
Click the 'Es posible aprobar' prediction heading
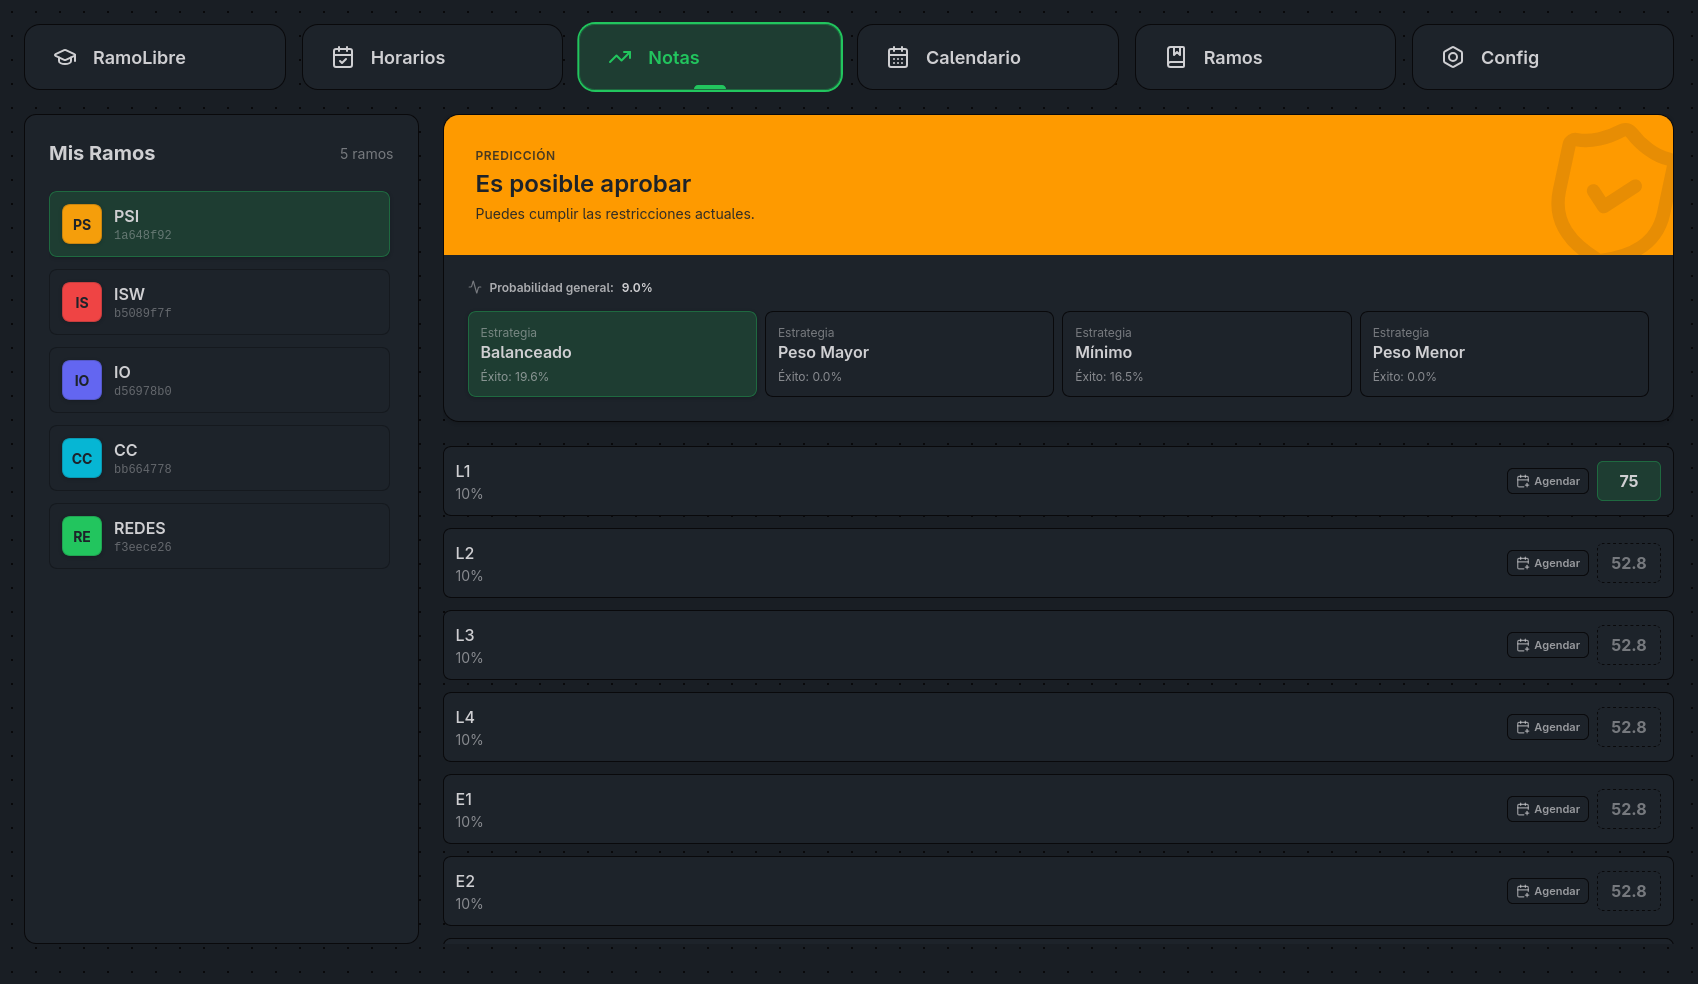tap(583, 184)
